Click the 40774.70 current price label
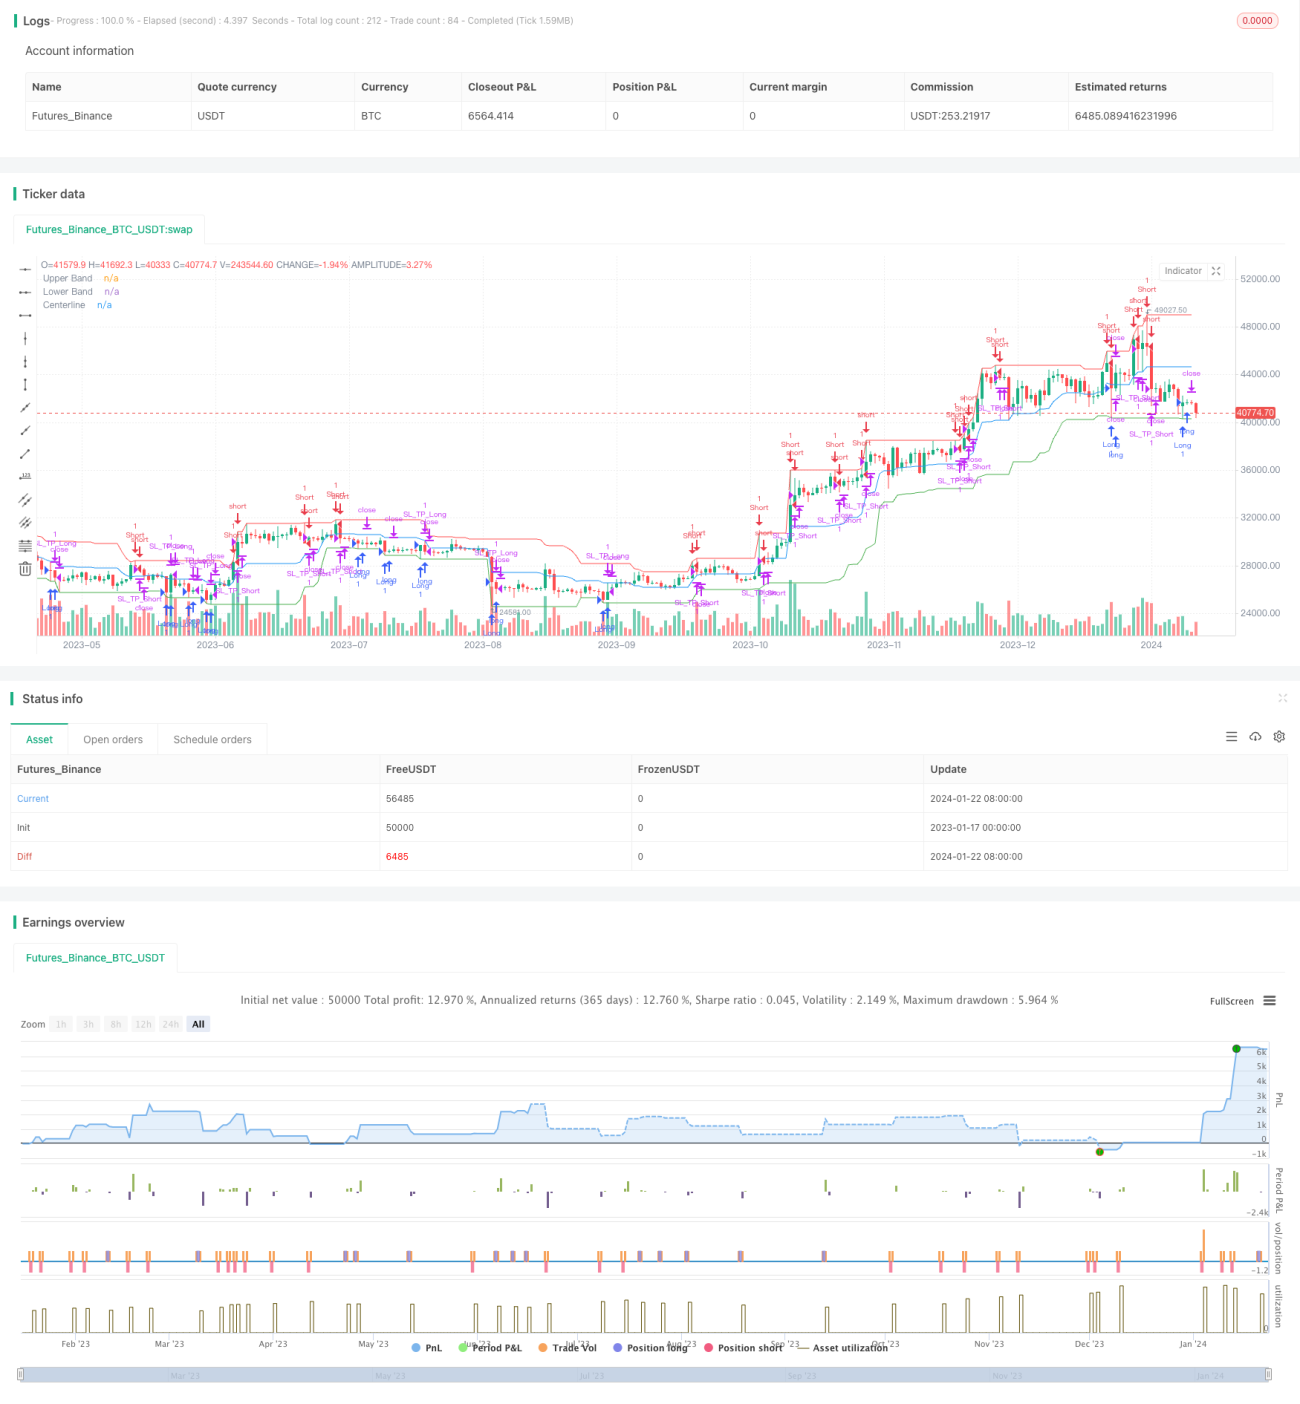This screenshot has height=1404, width=1300. tap(1255, 412)
